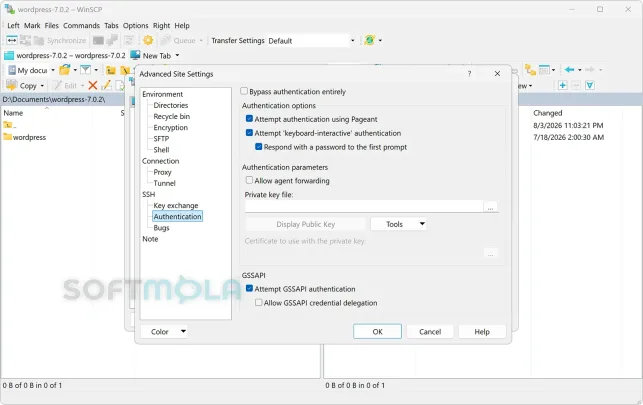Click the Synchronize icon in toolbar
Viewport: 643px width, 405px height.
(39, 40)
